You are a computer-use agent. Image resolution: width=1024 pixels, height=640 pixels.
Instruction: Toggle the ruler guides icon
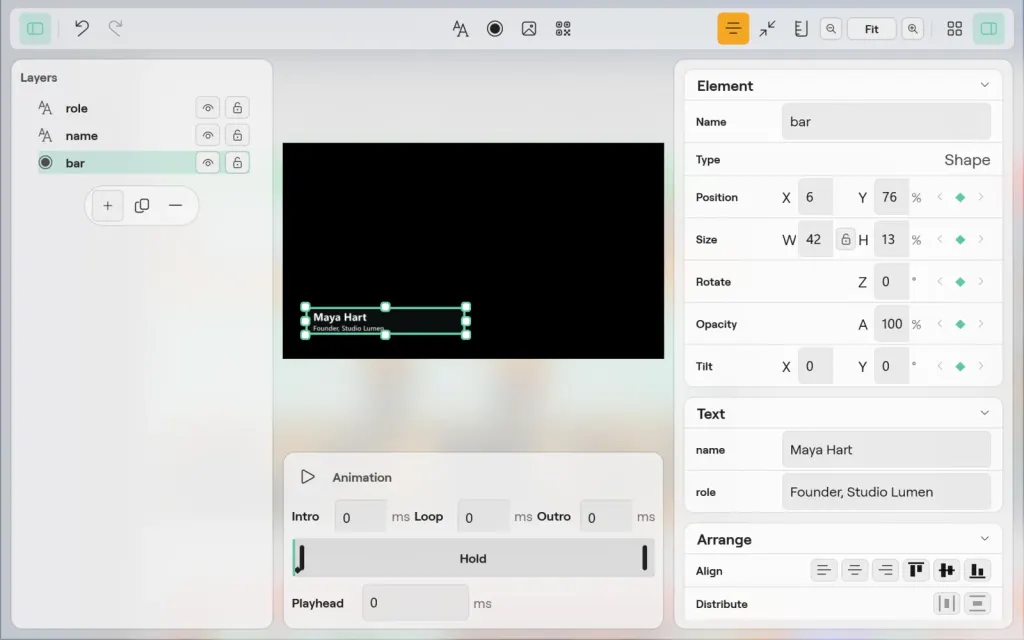pos(801,29)
